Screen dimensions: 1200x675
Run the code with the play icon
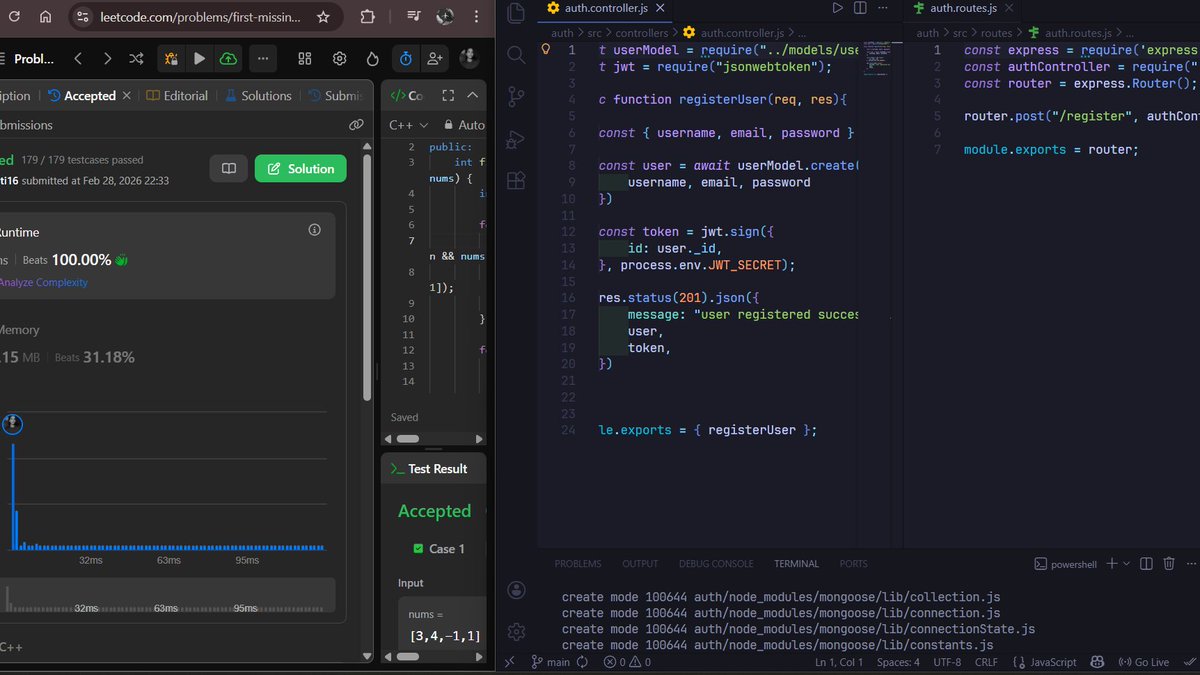coord(200,59)
